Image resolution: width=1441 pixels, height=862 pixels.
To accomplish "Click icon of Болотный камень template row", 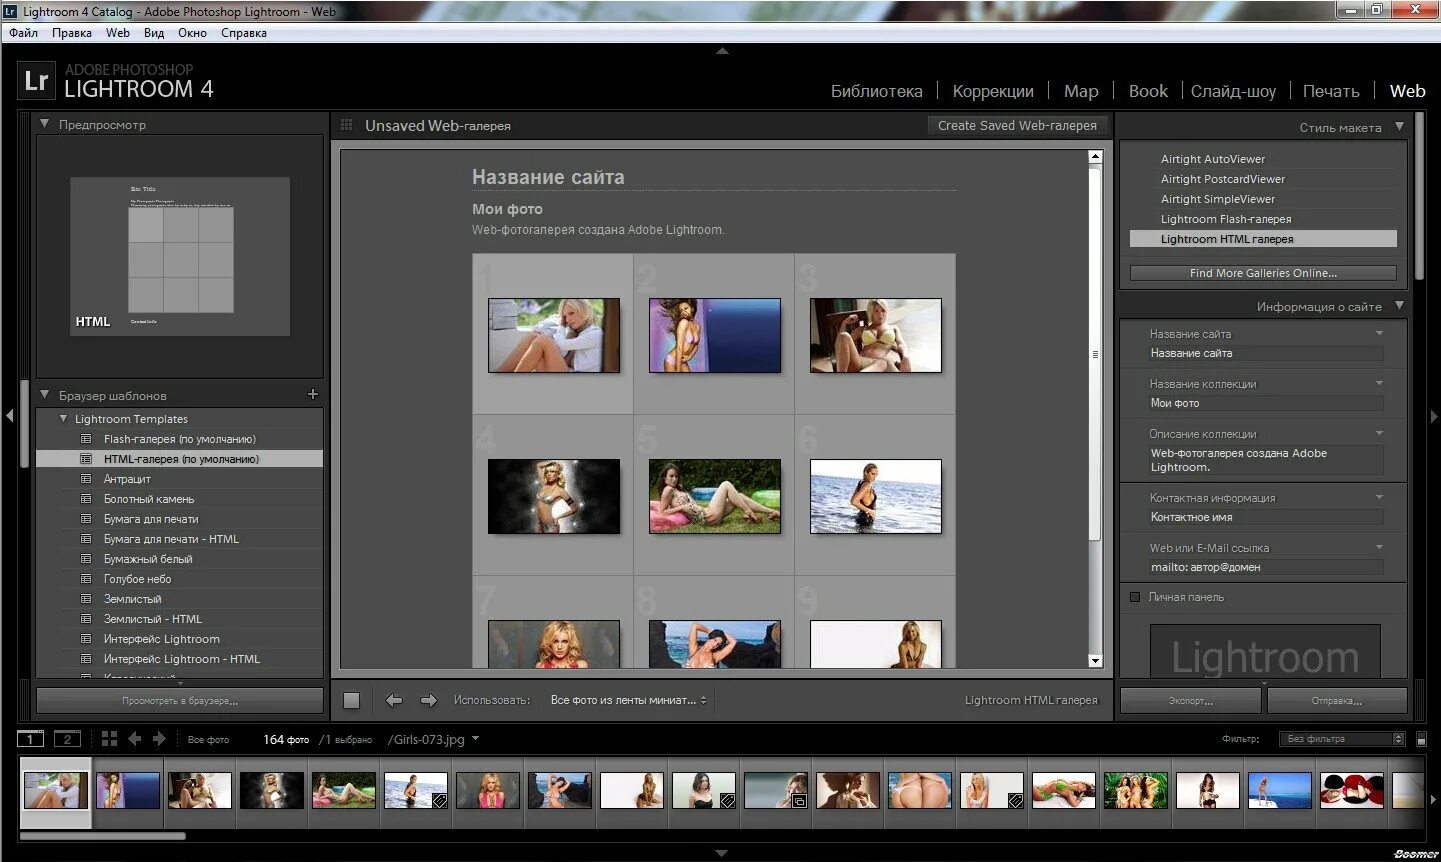I will pyautogui.click(x=86, y=499).
